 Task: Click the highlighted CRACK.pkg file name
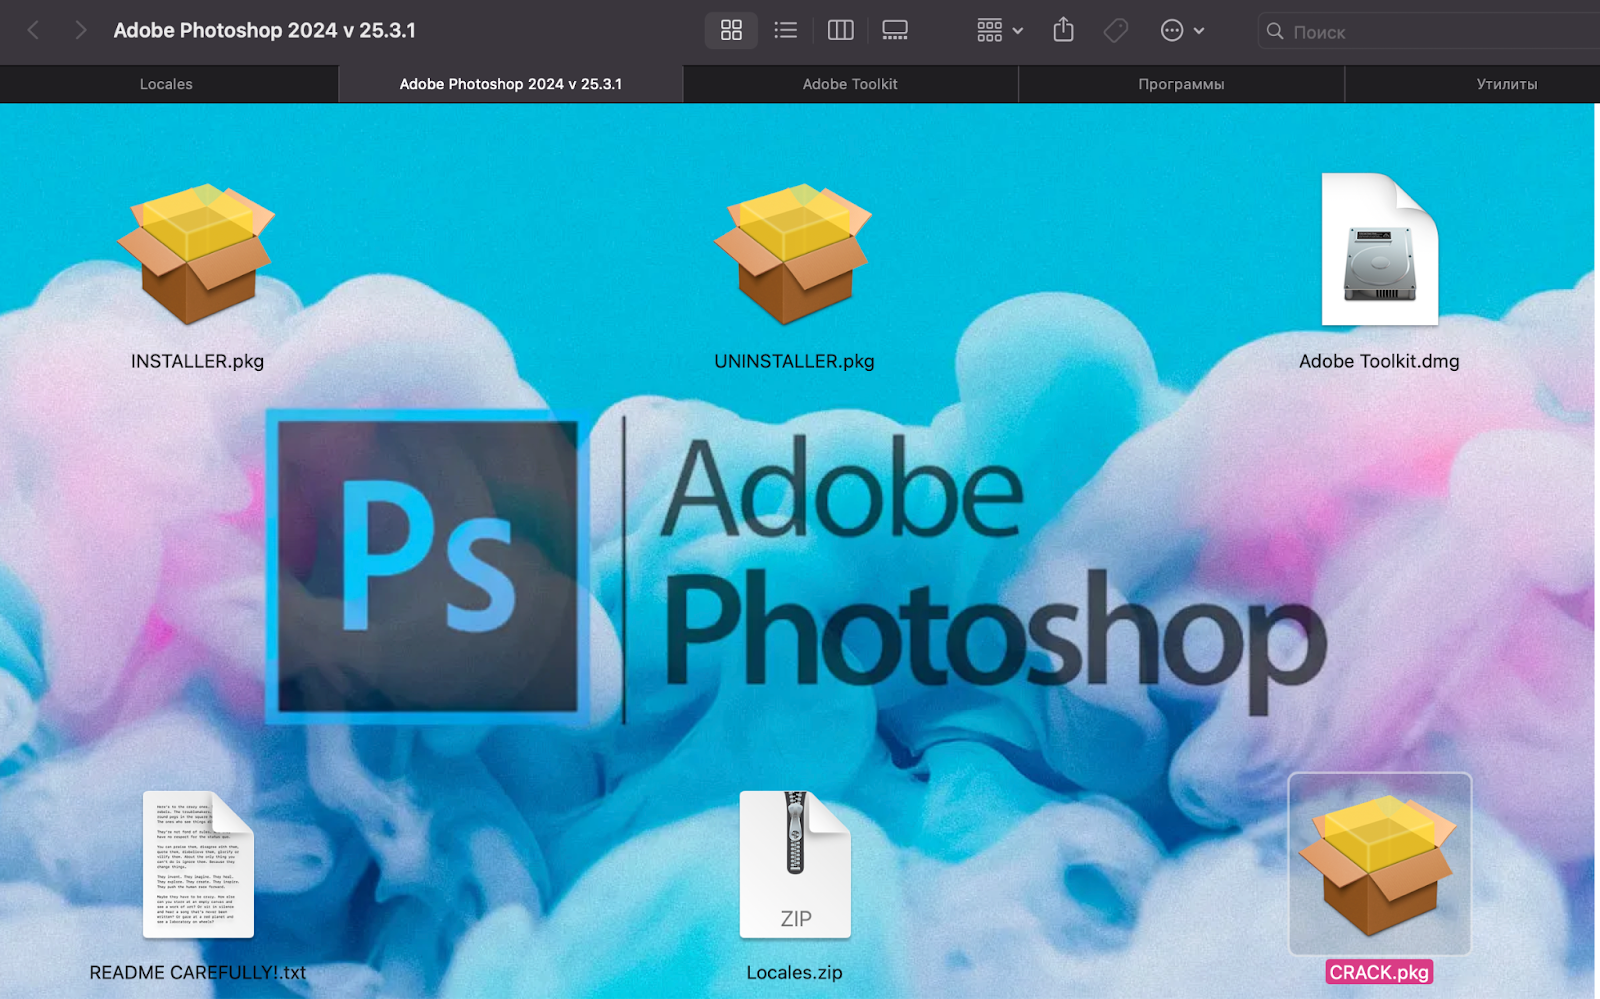click(x=1379, y=972)
